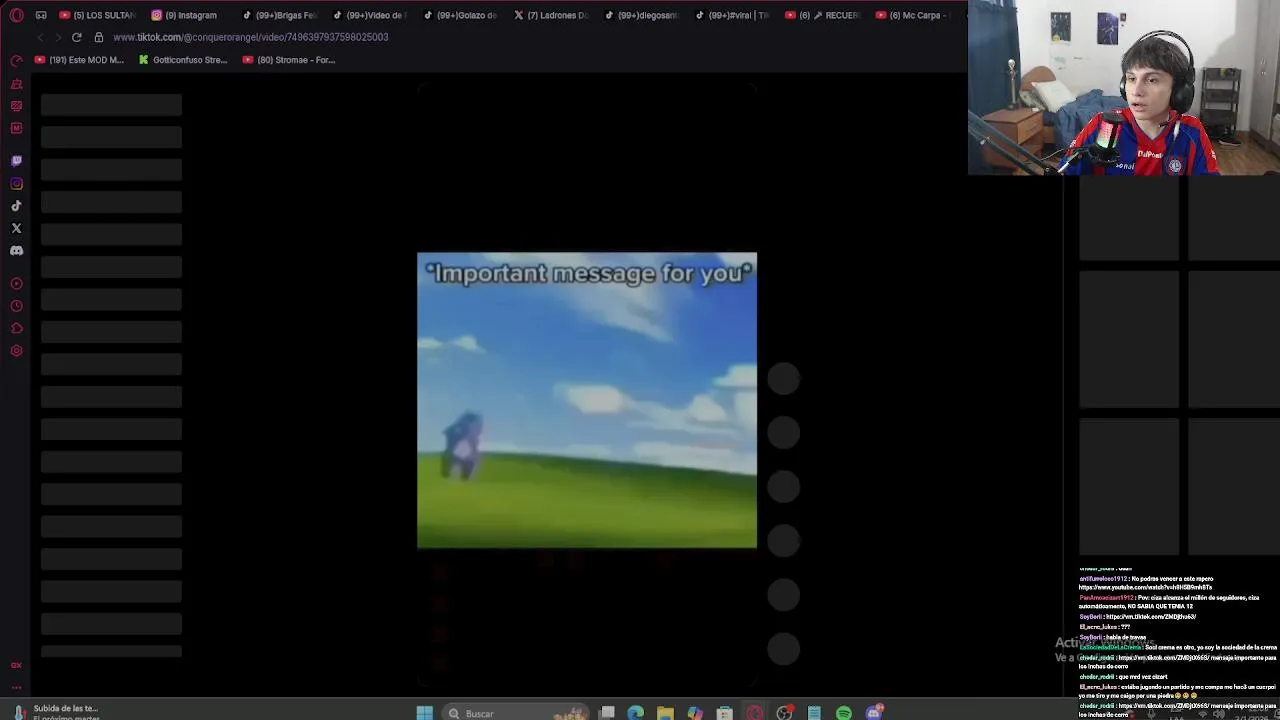Switch to the Video de TikTok tab
Viewport: 1280px width, 720px height.
click(370, 15)
